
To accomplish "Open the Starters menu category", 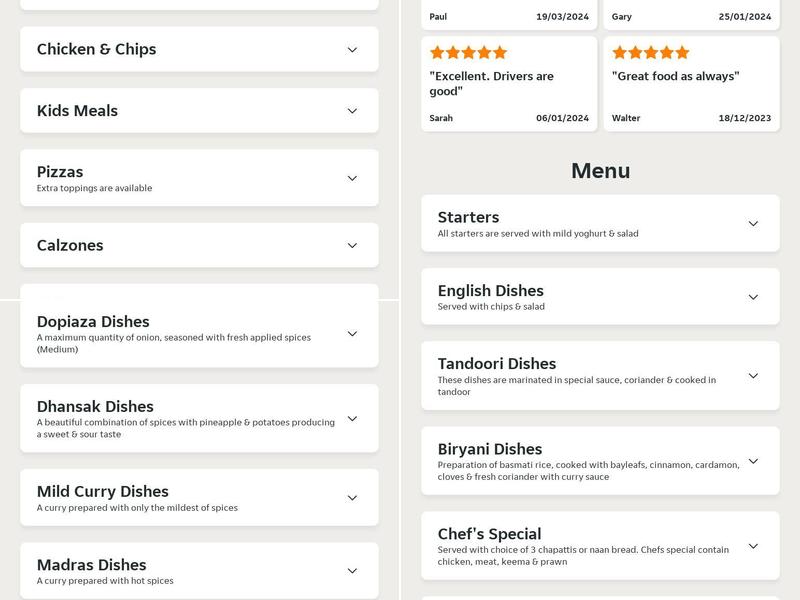I will pos(600,224).
